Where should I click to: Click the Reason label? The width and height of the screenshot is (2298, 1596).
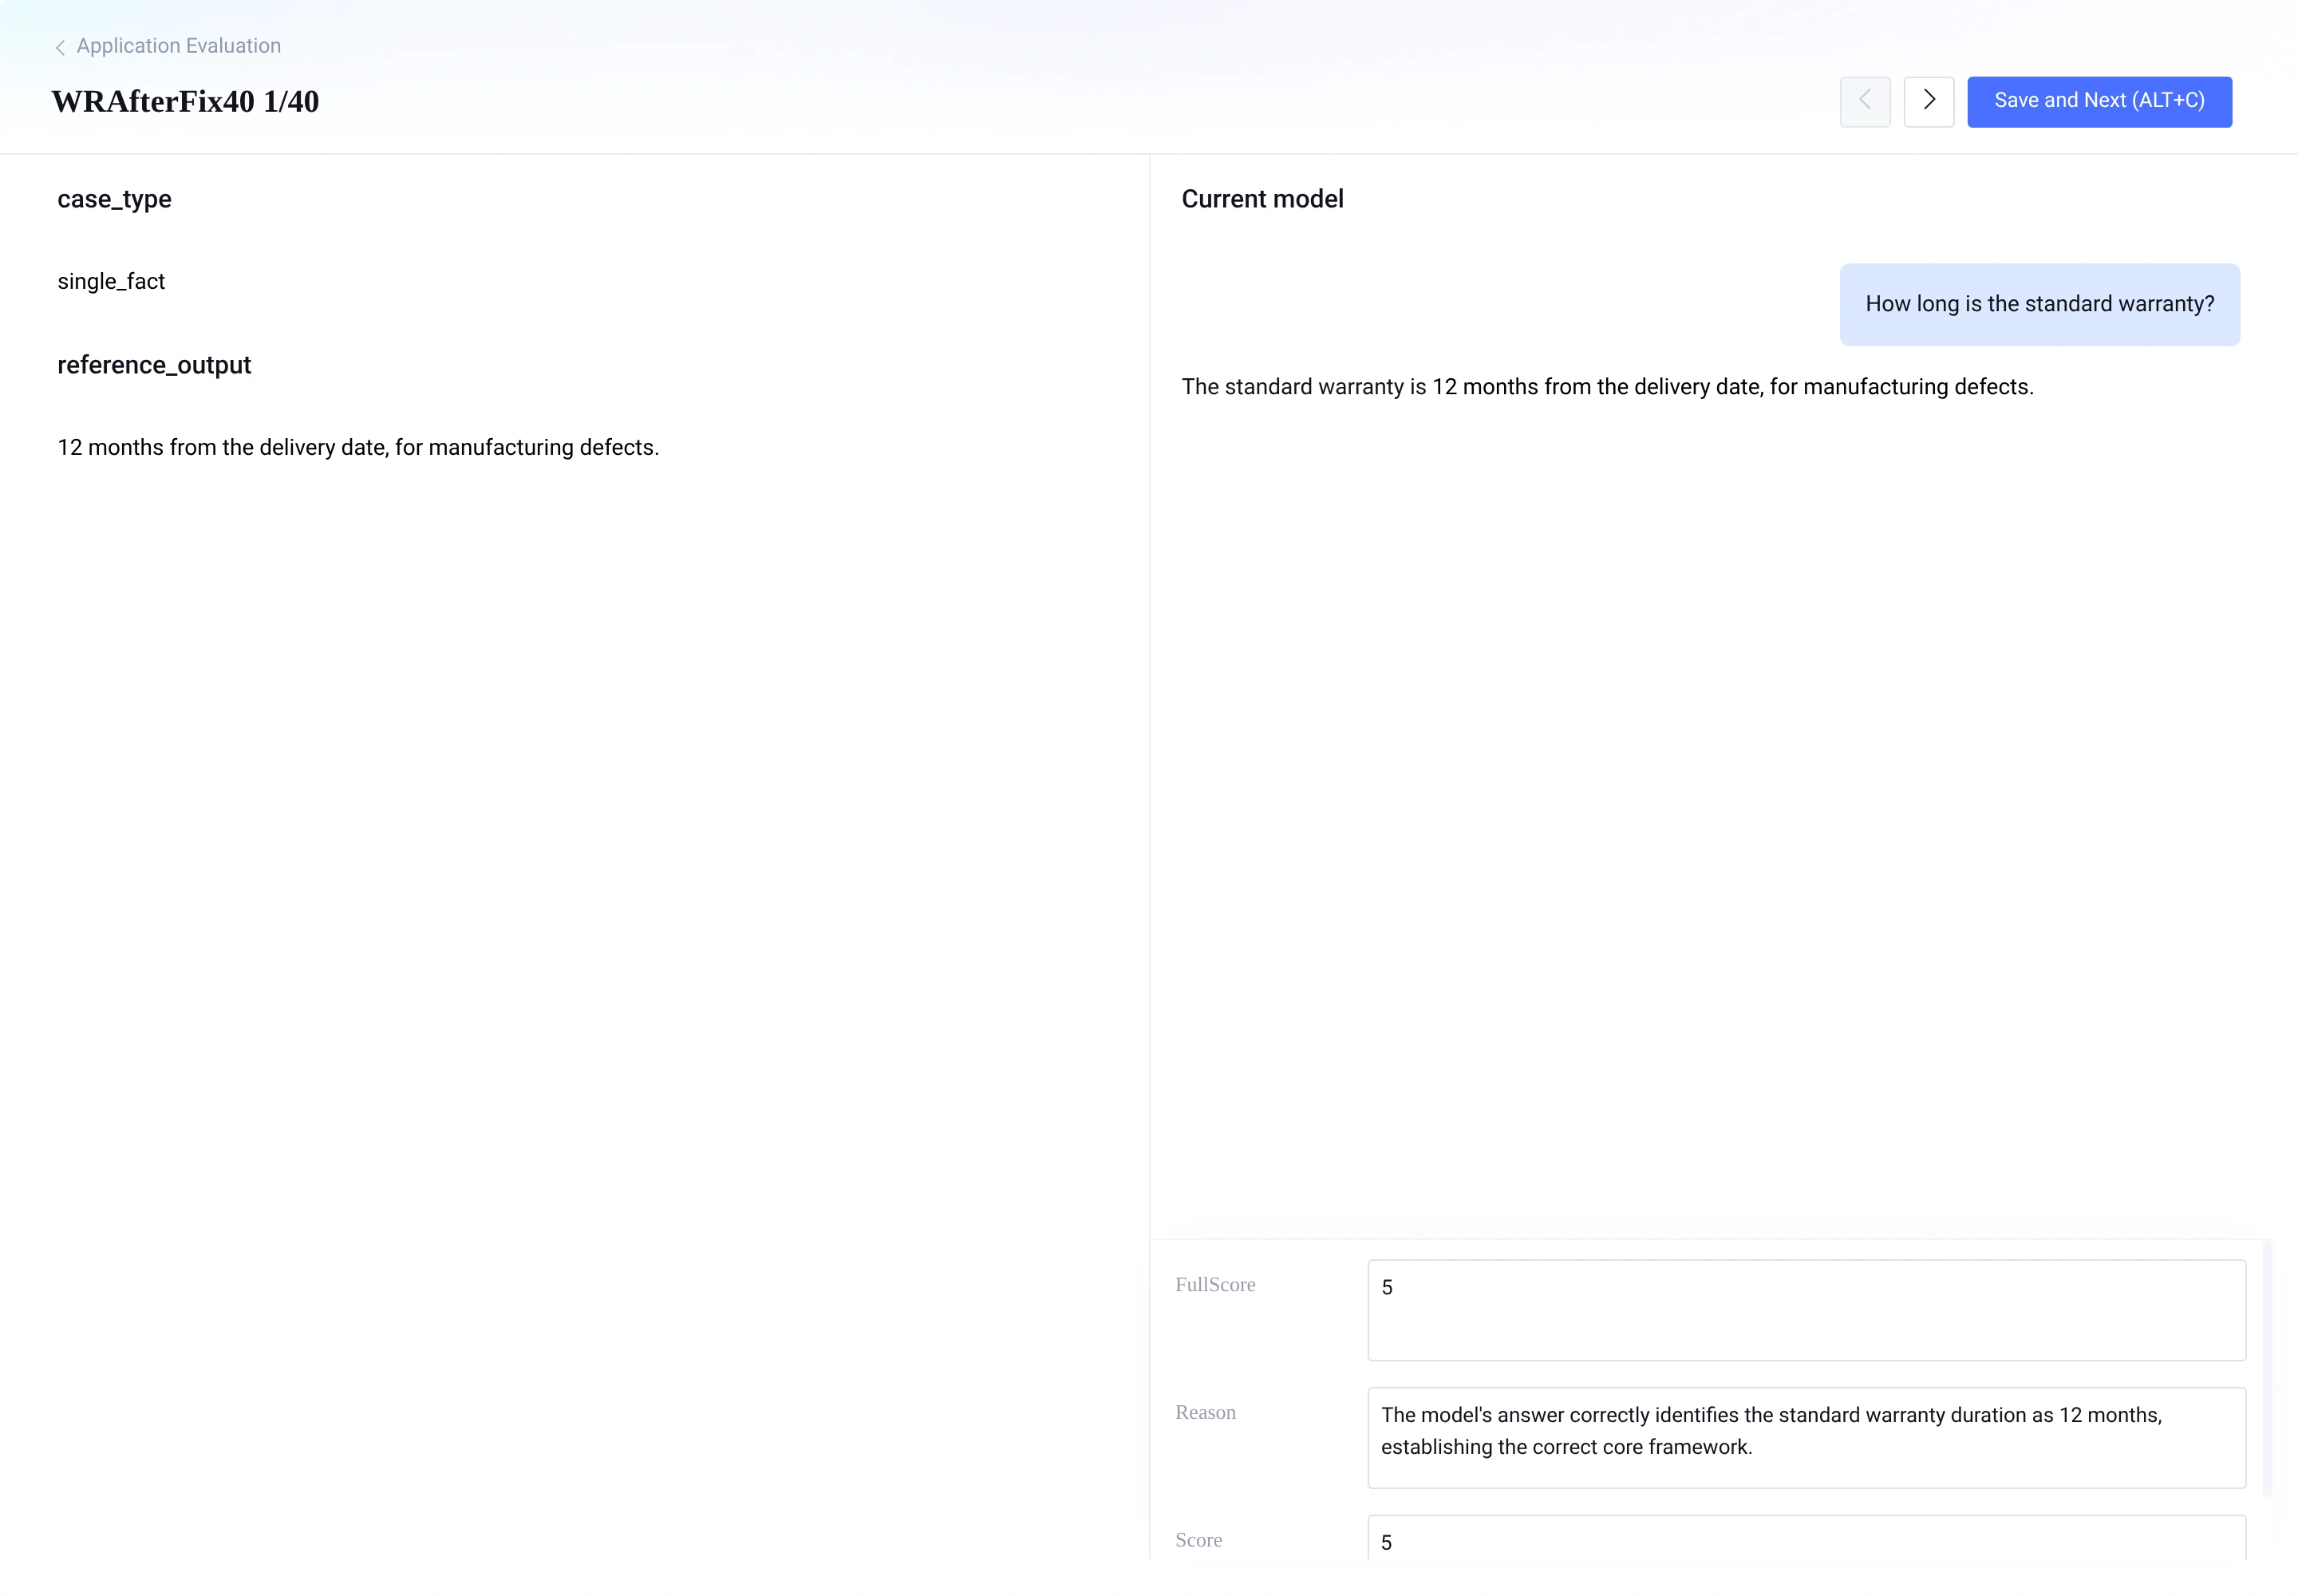[x=1205, y=1413]
